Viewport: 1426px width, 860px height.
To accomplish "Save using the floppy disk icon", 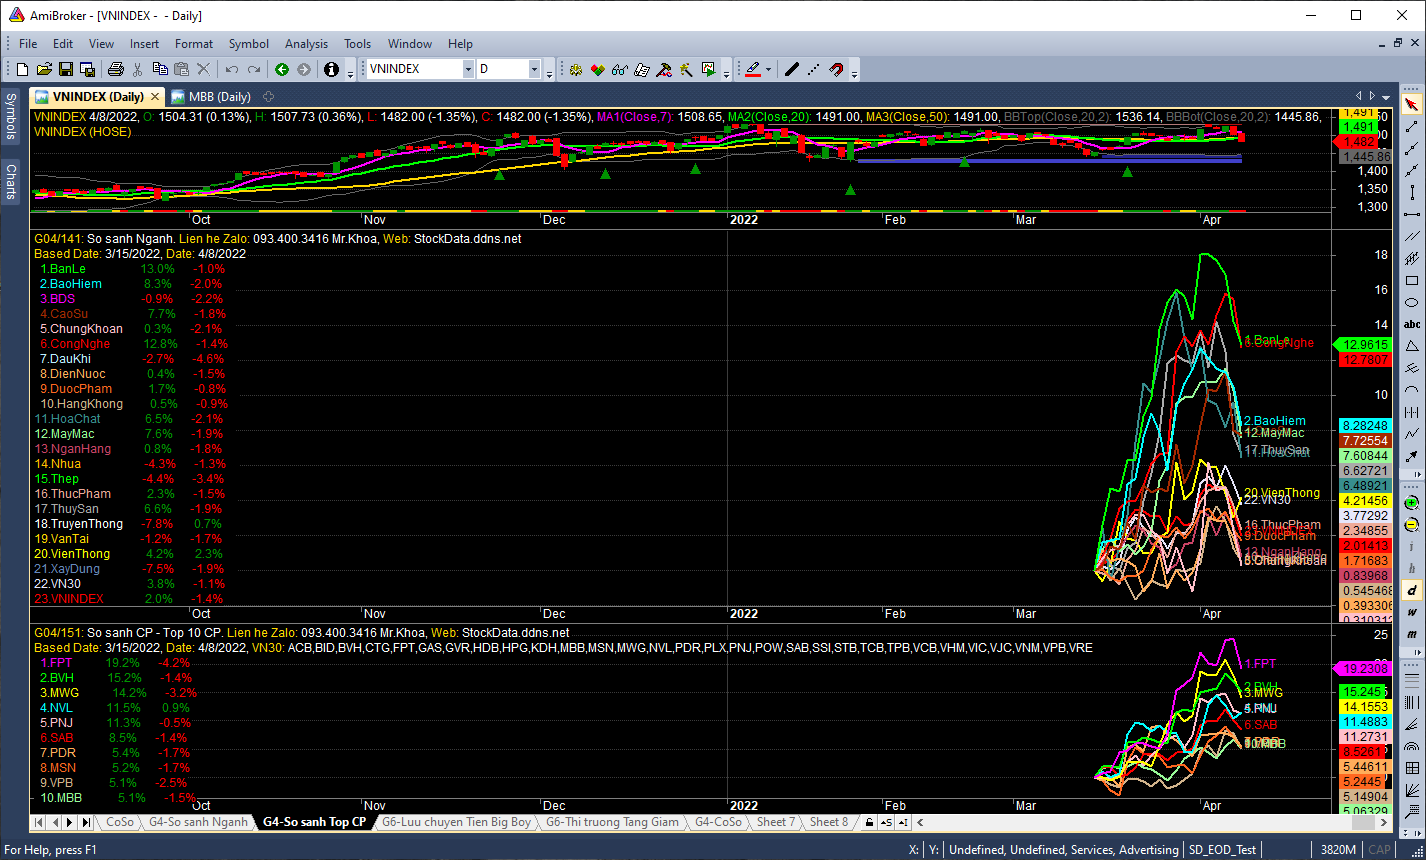I will pyautogui.click(x=65, y=69).
